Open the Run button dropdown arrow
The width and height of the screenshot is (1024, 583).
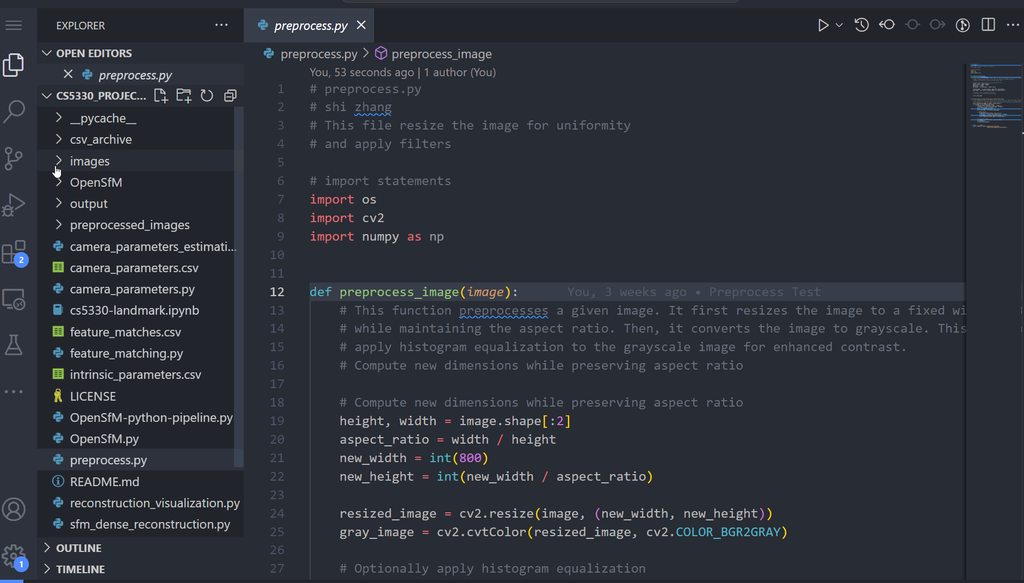839,25
